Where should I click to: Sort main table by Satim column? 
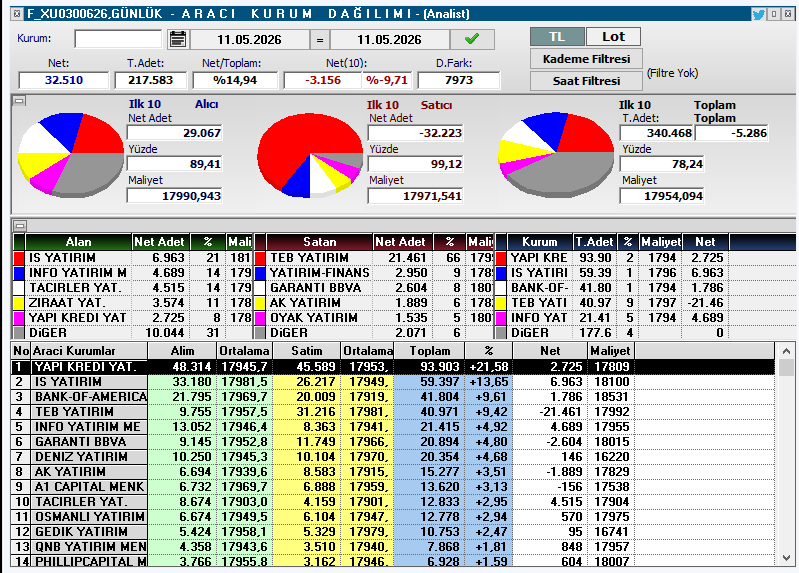307,351
